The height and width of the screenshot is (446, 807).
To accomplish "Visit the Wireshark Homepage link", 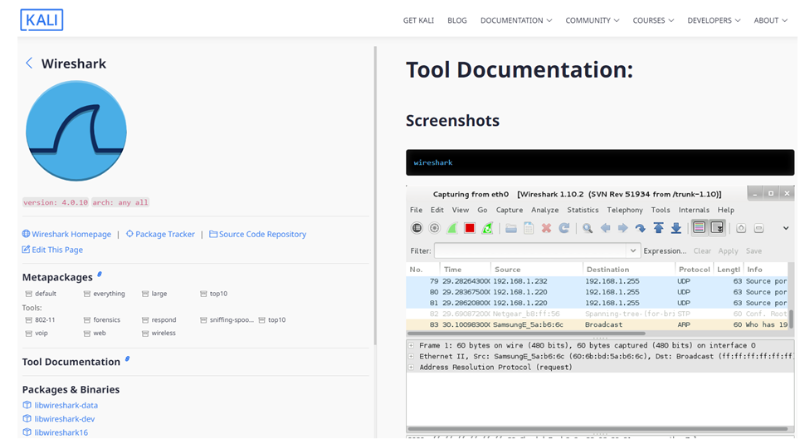I will pyautogui.click(x=66, y=234).
